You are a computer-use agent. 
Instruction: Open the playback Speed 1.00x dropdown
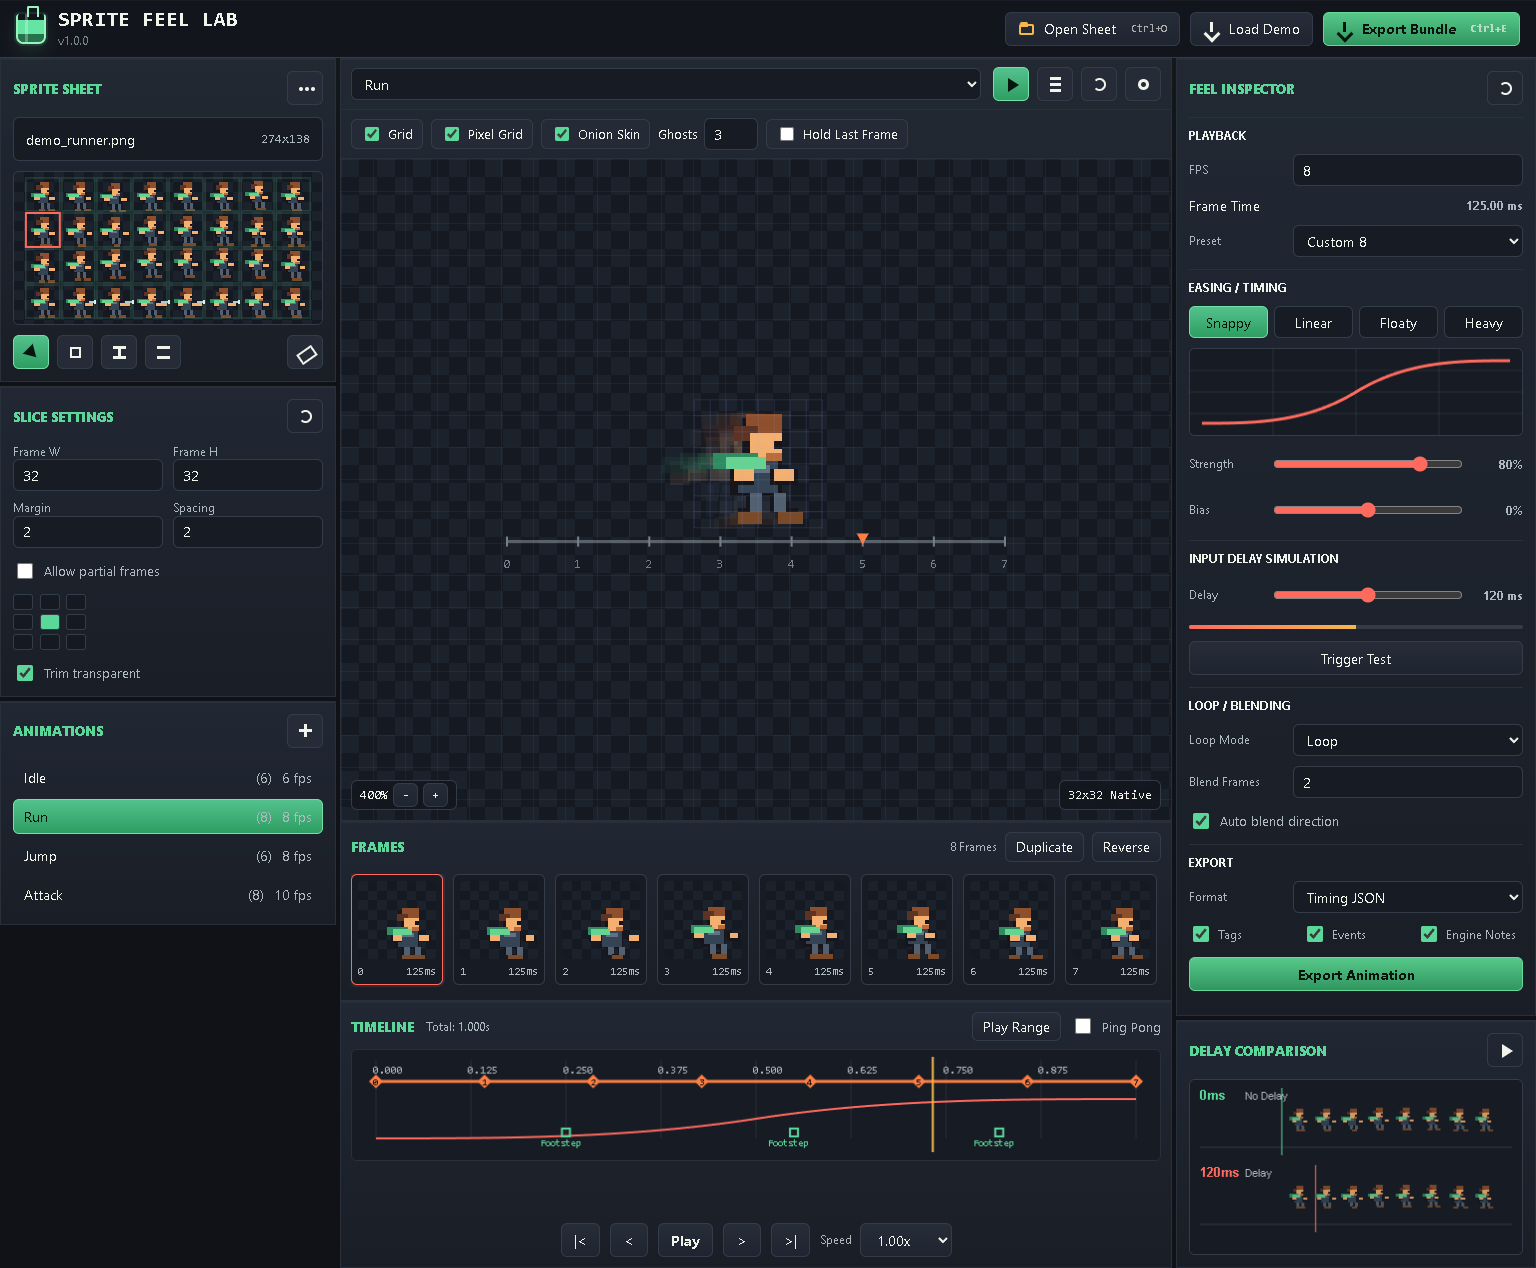906,1241
